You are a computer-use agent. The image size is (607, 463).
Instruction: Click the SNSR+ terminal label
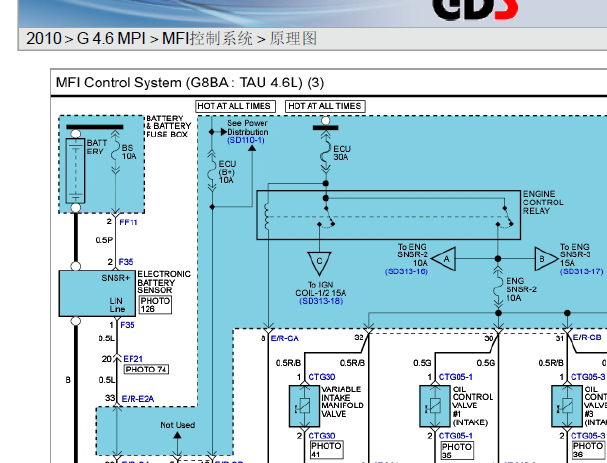[115, 278]
